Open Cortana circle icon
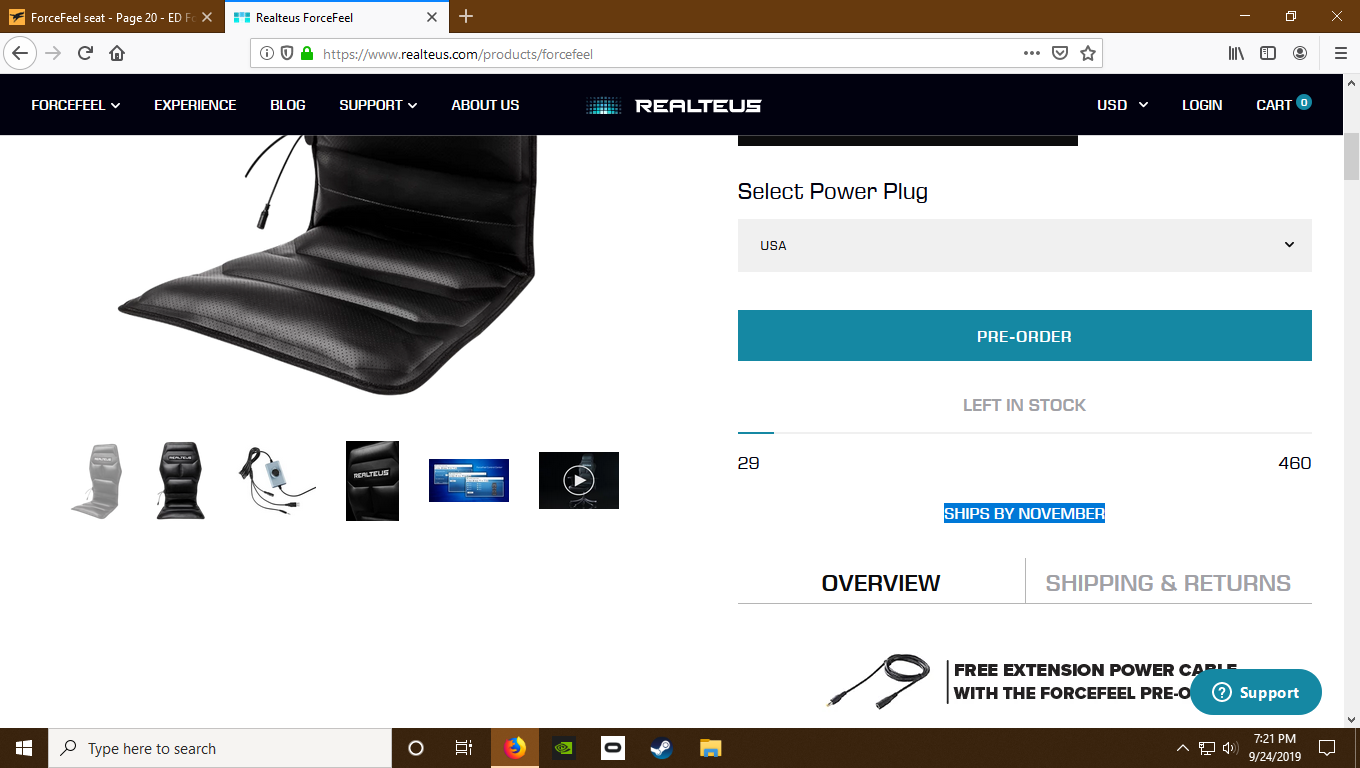This screenshot has width=1360, height=768. [416, 748]
